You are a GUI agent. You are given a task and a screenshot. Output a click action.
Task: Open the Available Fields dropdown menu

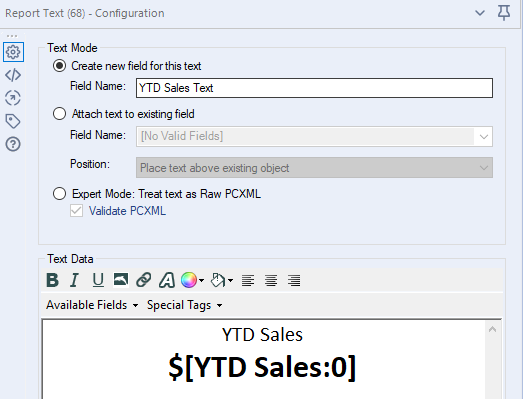(x=92, y=305)
